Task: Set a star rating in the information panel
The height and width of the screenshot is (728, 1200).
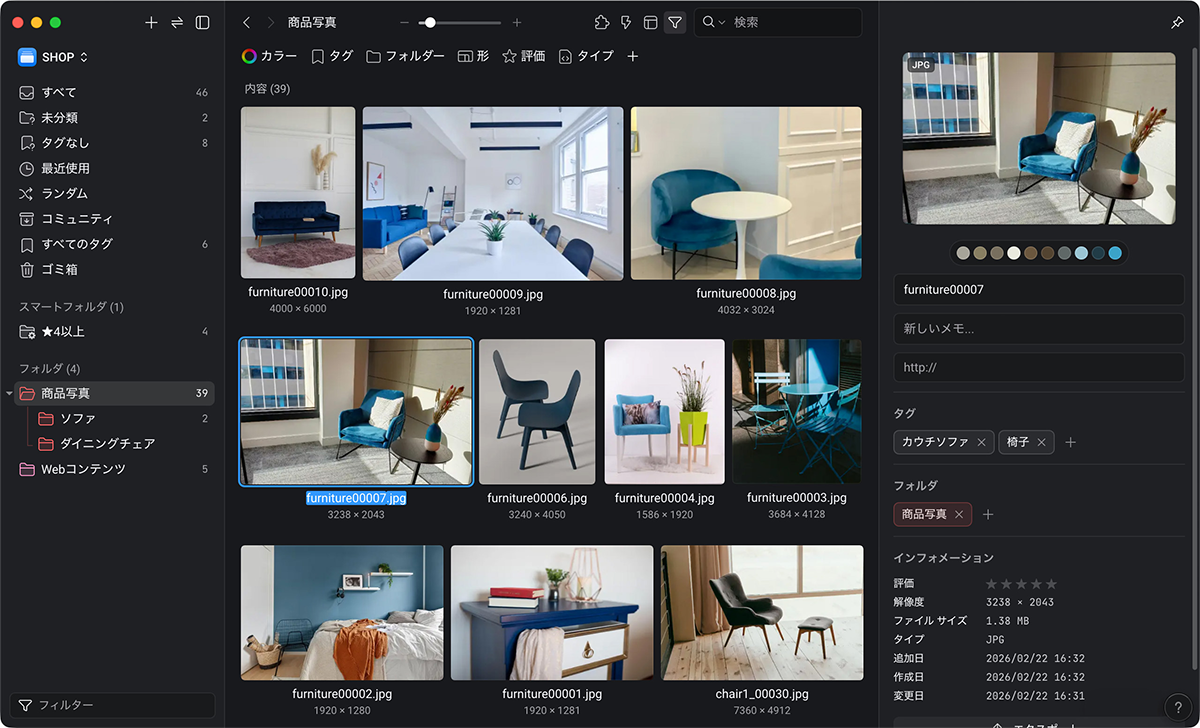Action: click(x=1022, y=583)
